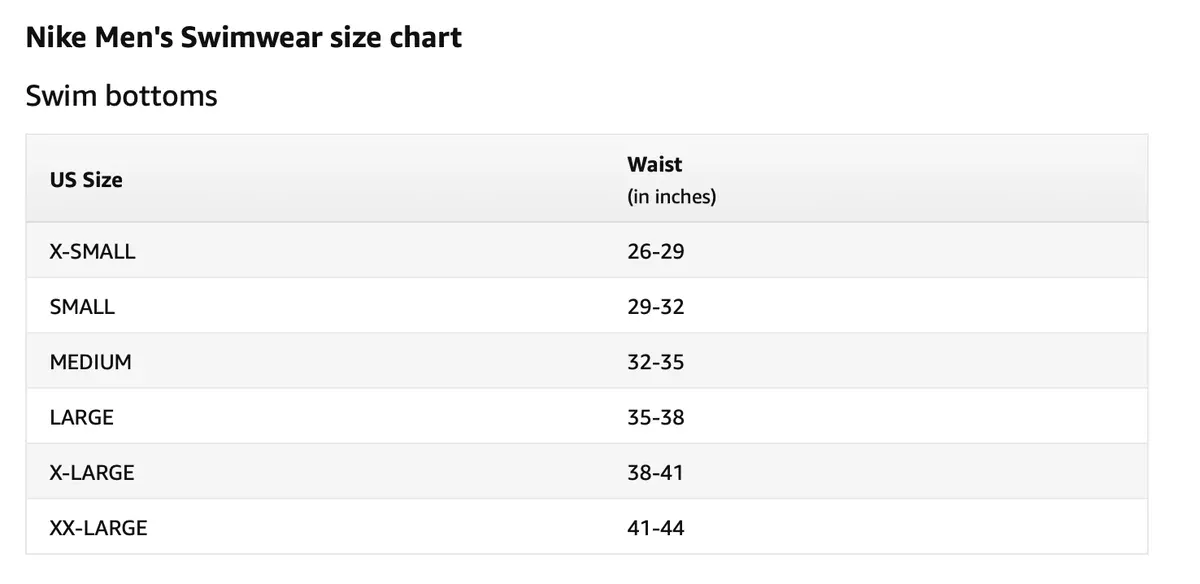Click the 26-29 waist measurement
The image size is (1200, 584).
pyautogui.click(x=656, y=251)
